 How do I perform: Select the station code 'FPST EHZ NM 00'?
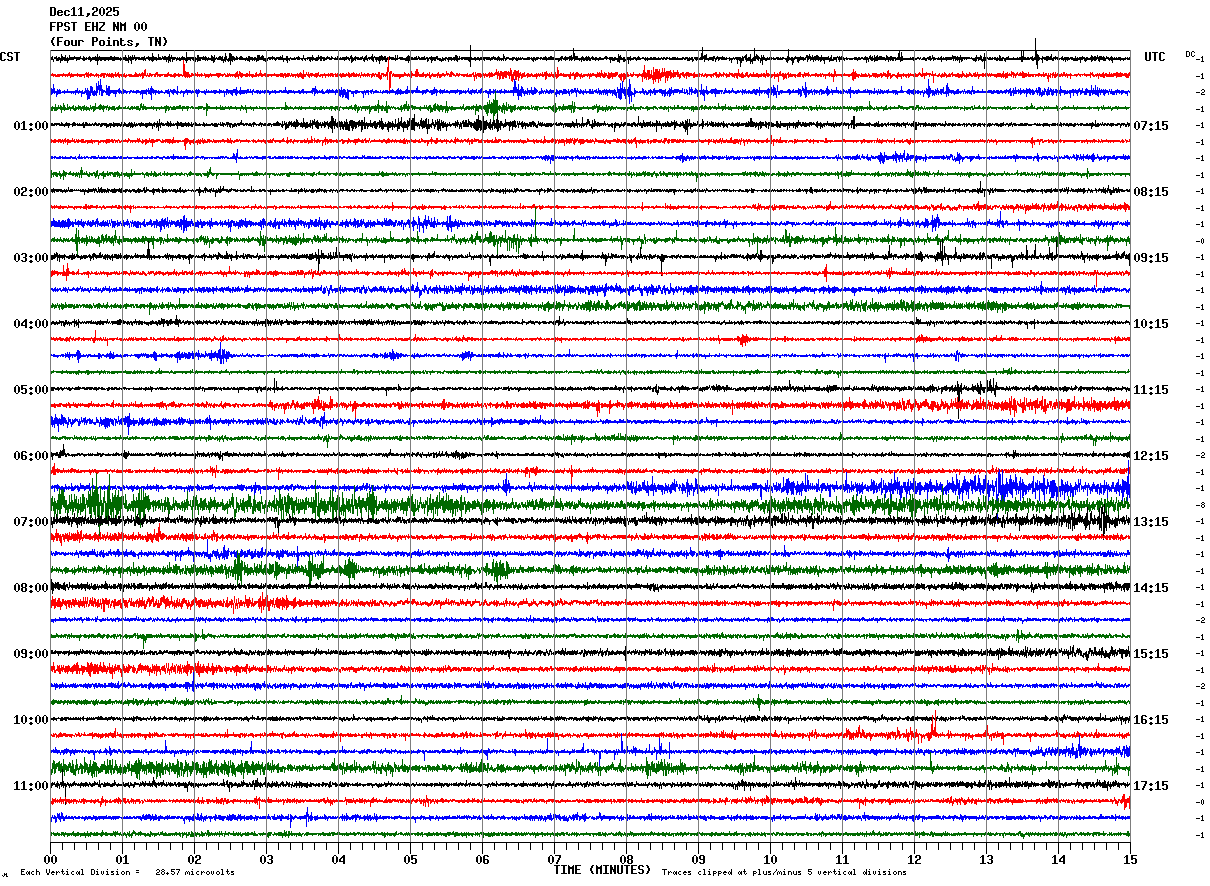(x=98, y=27)
